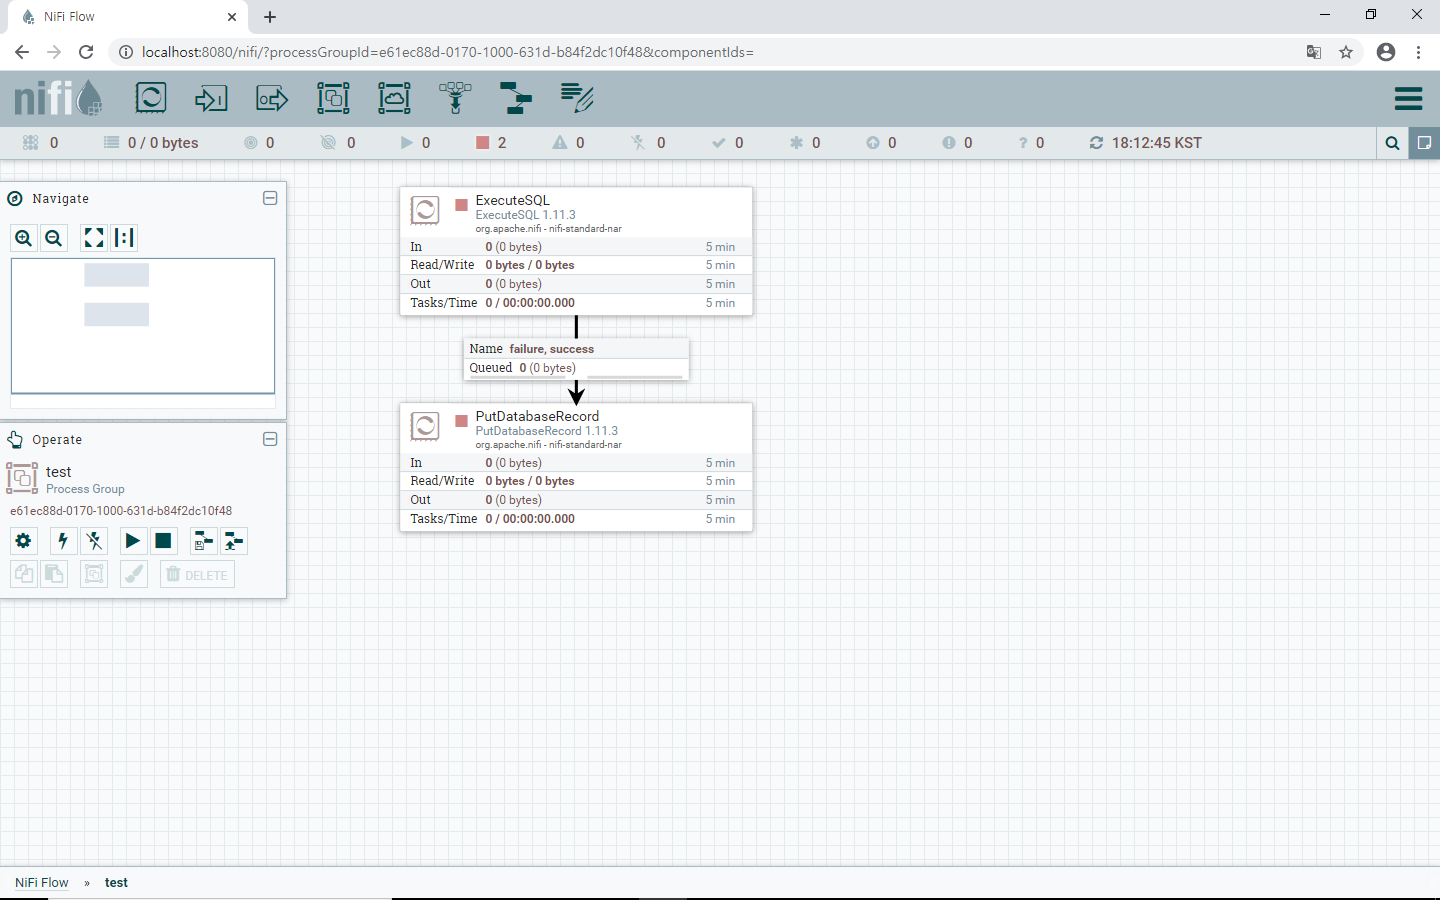1440x900 pixels.
Task: Click the translate page icon
Action: pos(1314,52)
